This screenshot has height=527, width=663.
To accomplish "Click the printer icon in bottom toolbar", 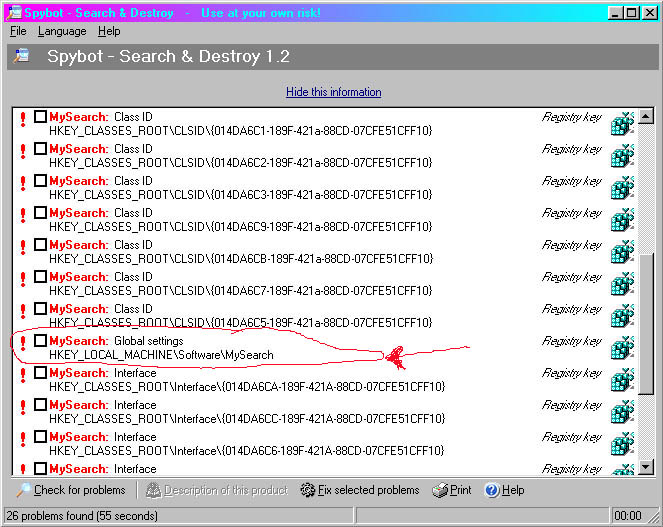I will [x=440, y=490].
